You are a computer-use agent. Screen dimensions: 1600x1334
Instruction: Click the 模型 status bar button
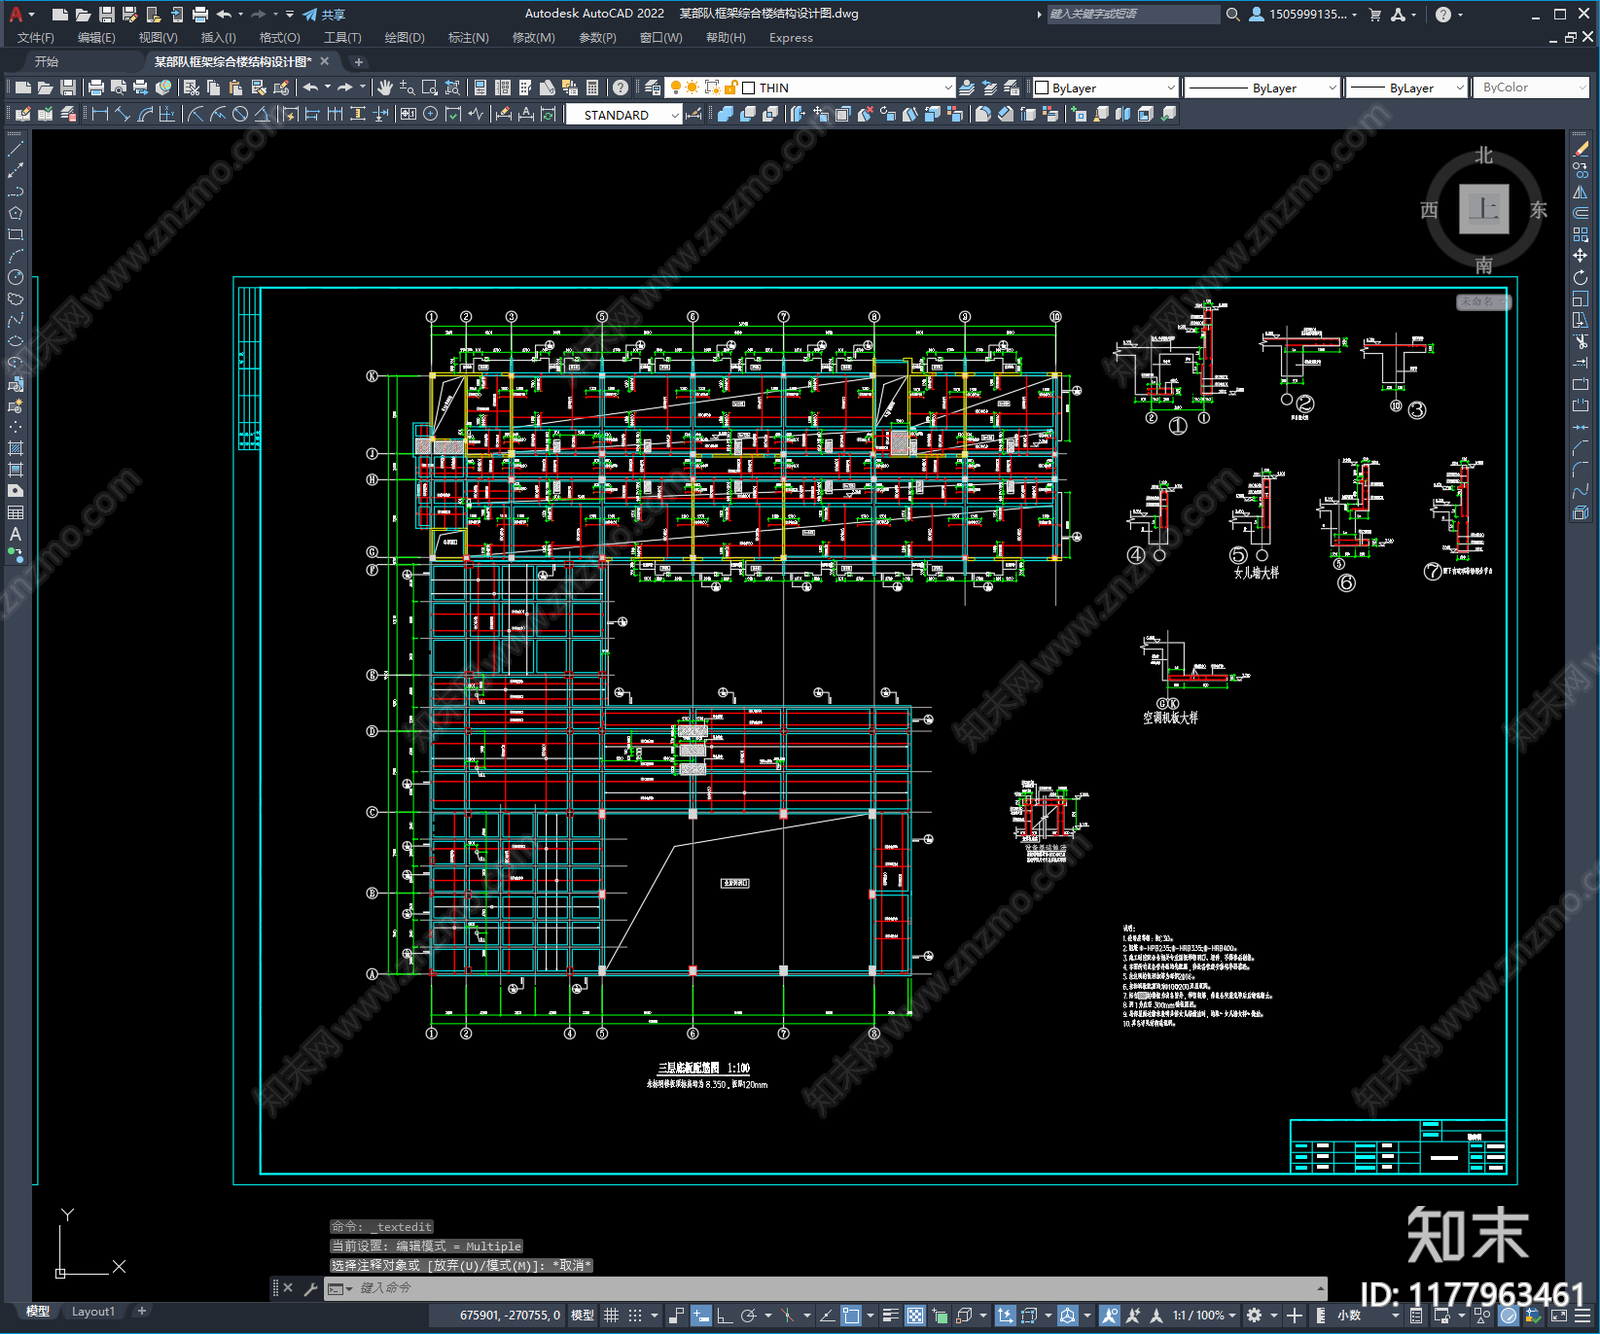pos(582,1315)
